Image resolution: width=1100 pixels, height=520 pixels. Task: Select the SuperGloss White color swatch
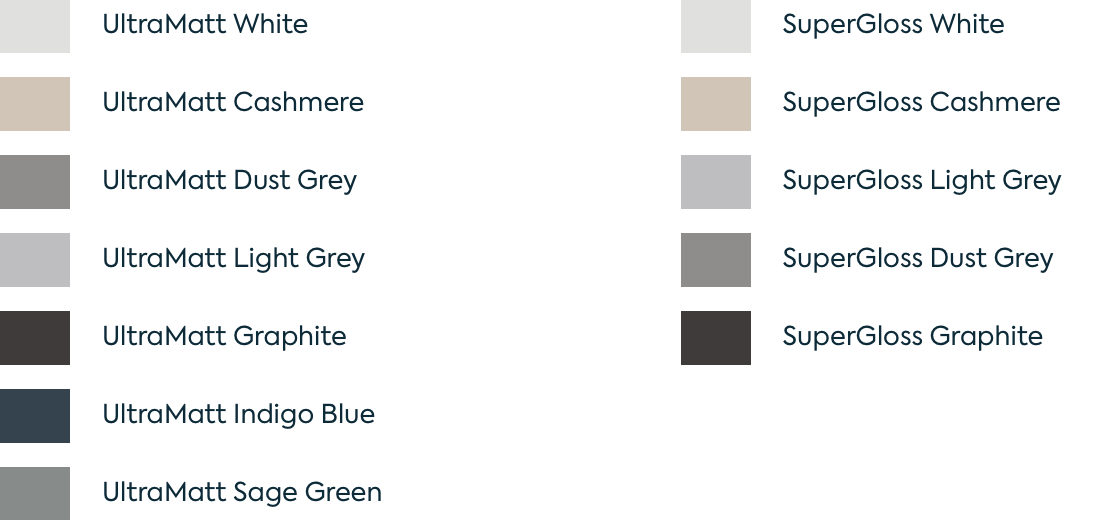(716, 26)
